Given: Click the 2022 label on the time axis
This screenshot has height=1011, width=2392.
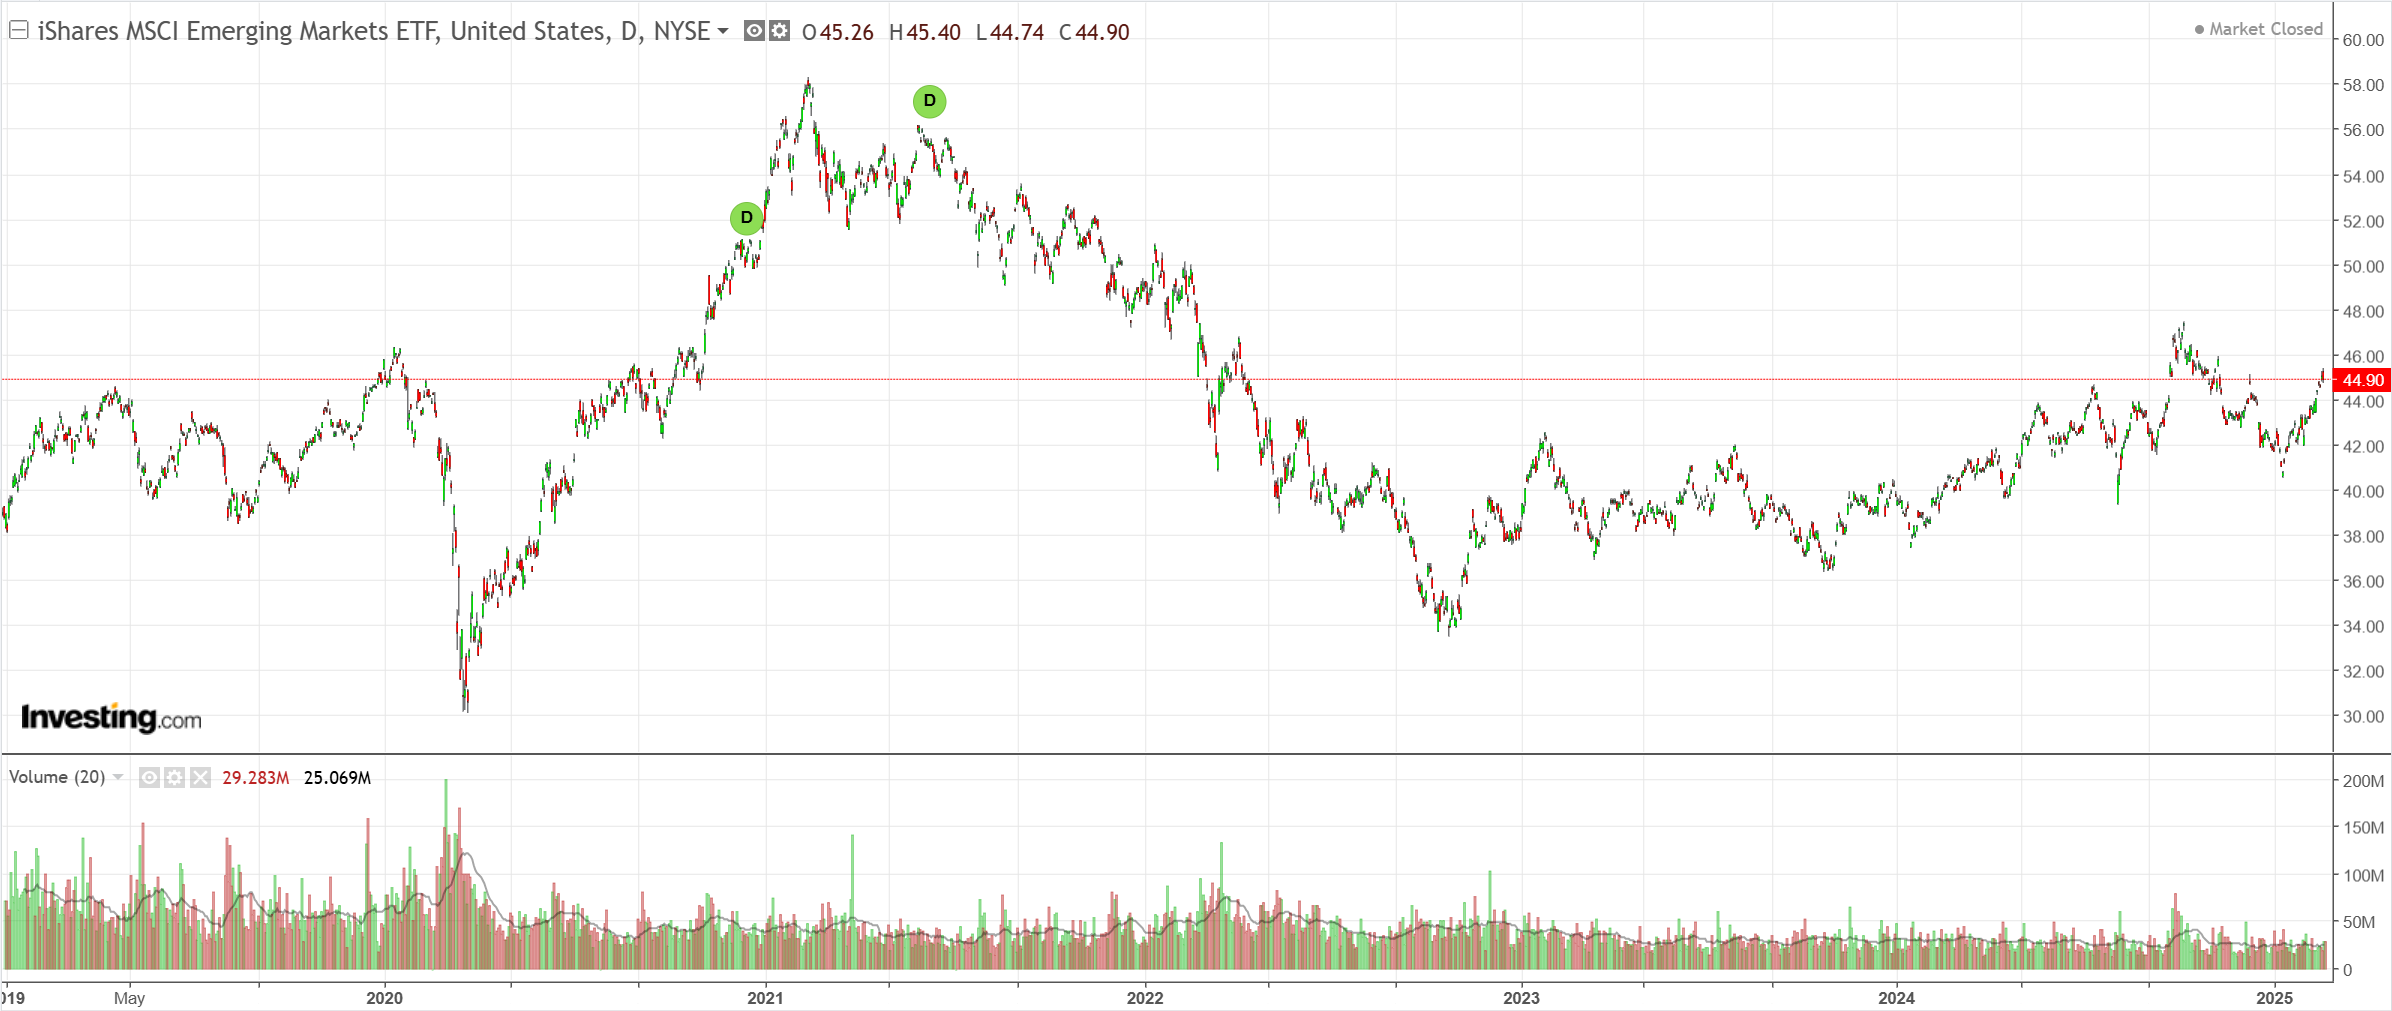Looking at the screenshot, I should coord(1145,998).
